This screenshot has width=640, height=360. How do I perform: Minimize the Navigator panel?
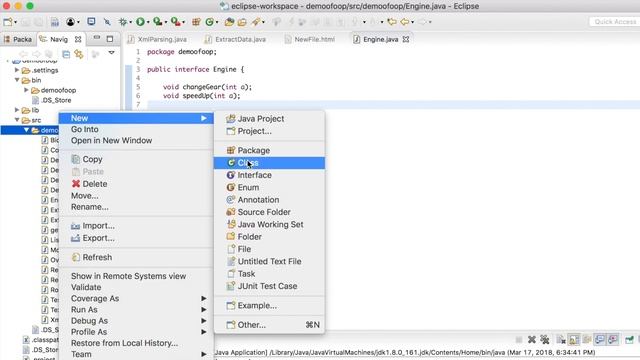coord(97,38)
